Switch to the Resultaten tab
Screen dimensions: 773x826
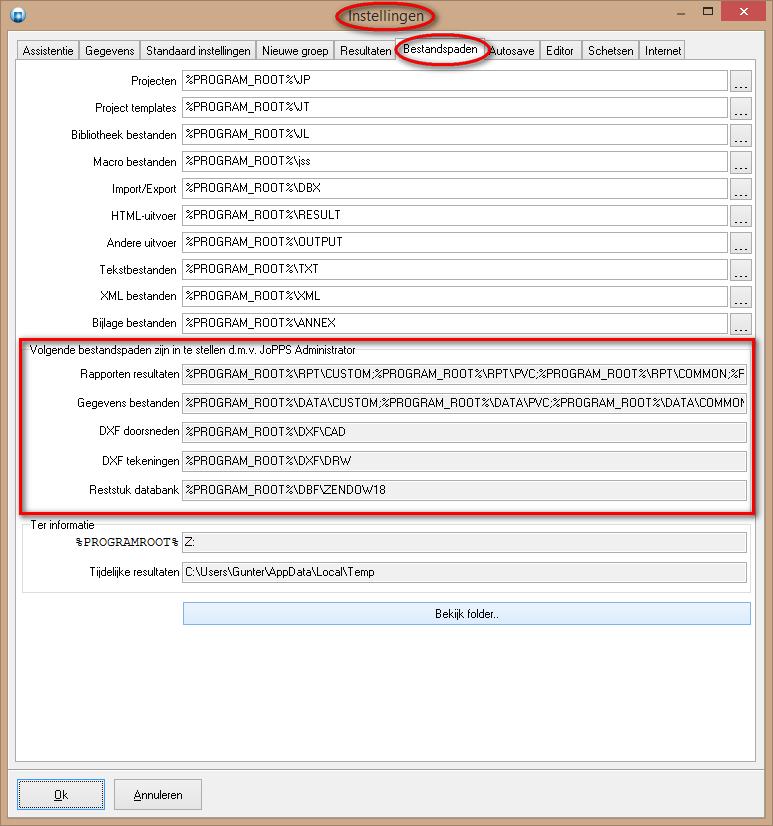(365, 51)
